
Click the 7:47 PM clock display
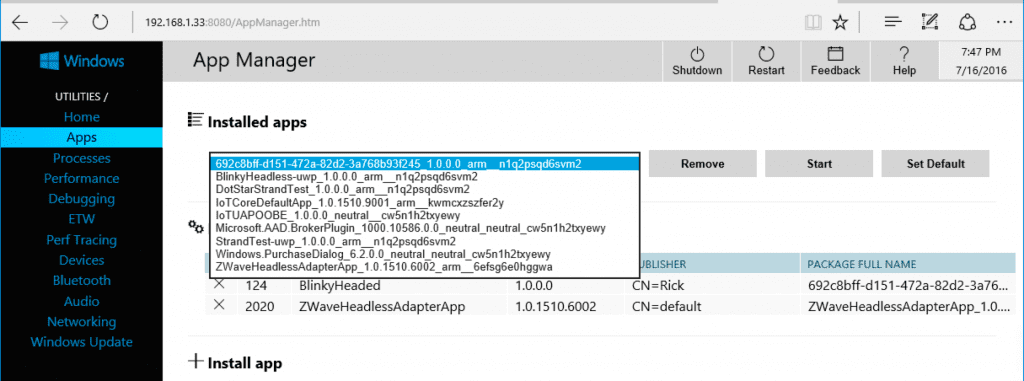pyautogui.click(x=981, y=52)
